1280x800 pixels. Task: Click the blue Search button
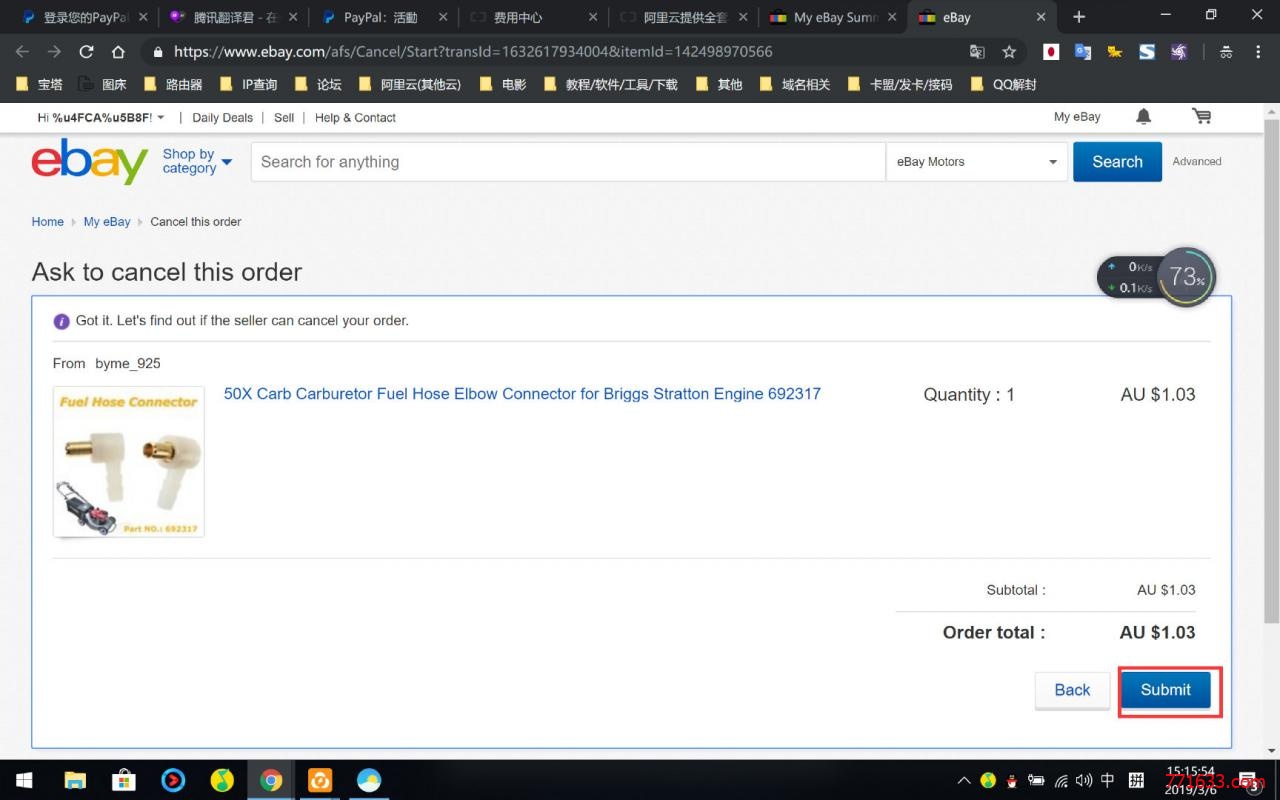tap(1117, 162)
